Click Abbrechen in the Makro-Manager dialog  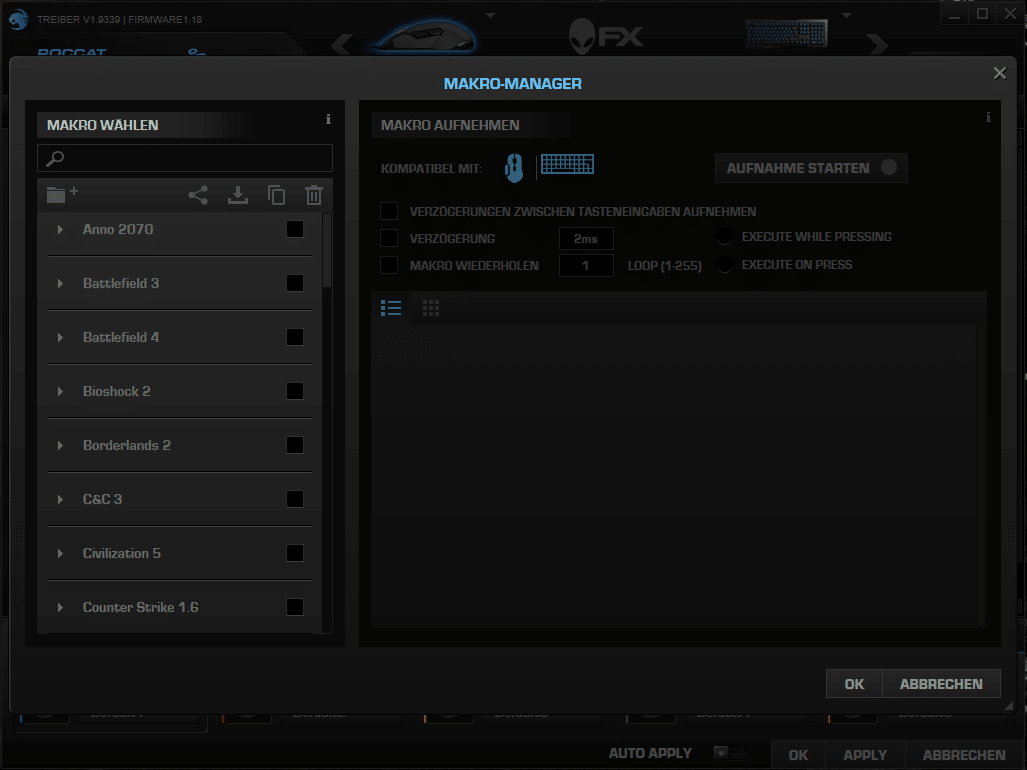[941, 684]
